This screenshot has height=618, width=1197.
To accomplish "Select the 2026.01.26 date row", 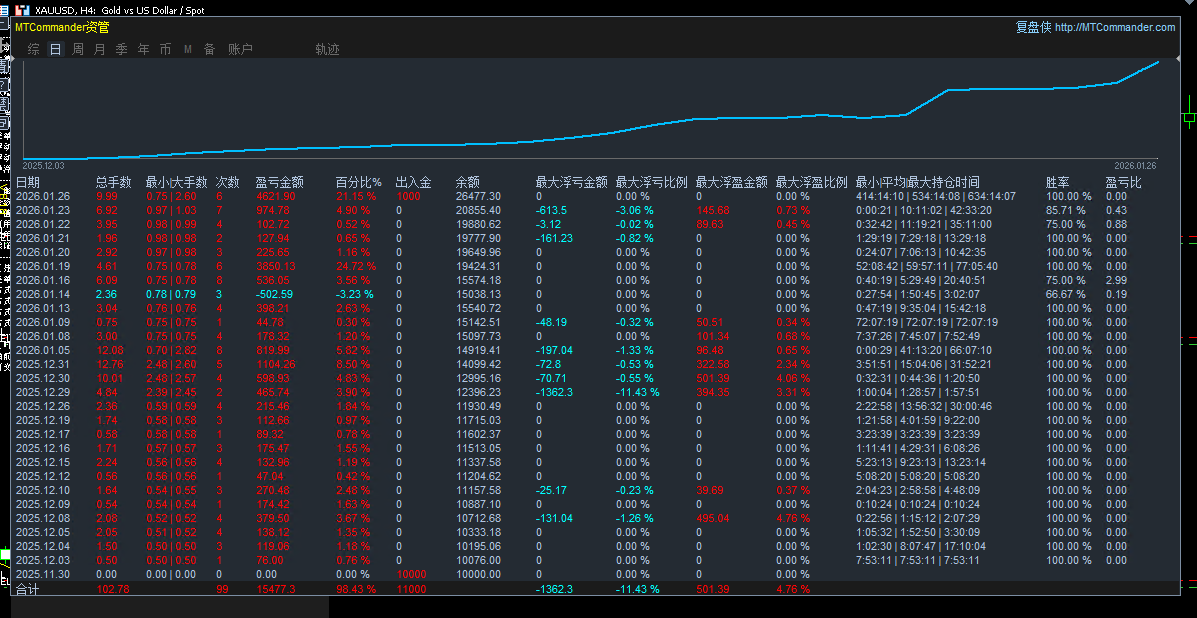I will click(x=44, y=196).
